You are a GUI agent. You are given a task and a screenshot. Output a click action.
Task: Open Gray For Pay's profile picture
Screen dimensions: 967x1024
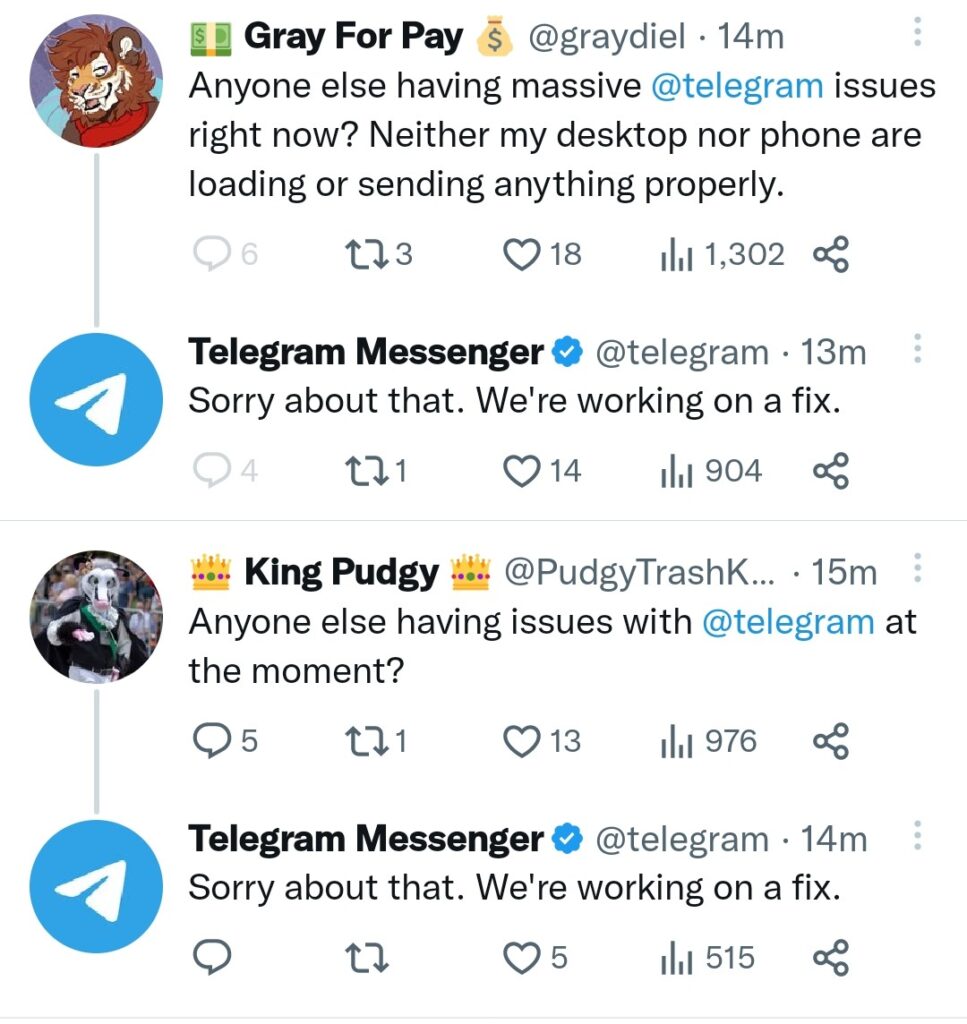(96, 83)
